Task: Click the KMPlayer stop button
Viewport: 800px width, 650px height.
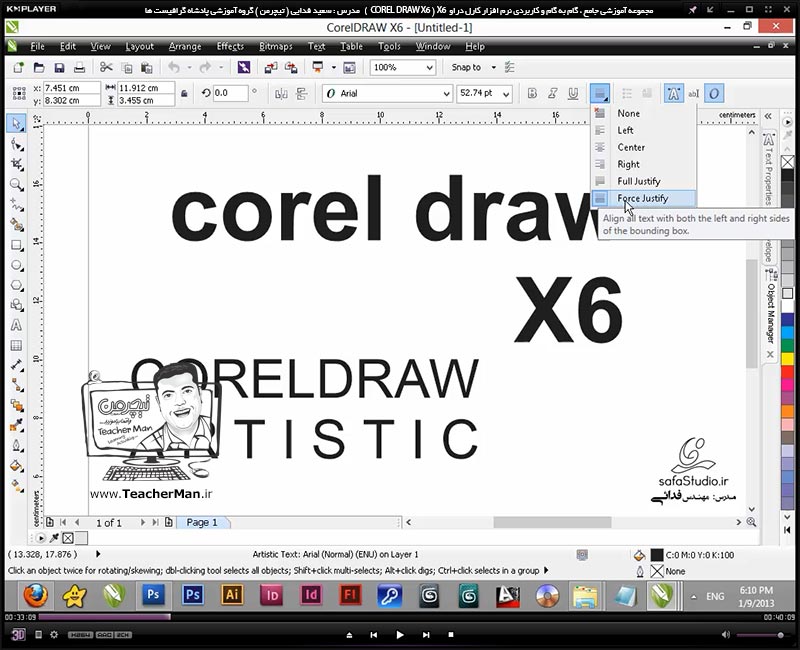Action: click(451, 635)
